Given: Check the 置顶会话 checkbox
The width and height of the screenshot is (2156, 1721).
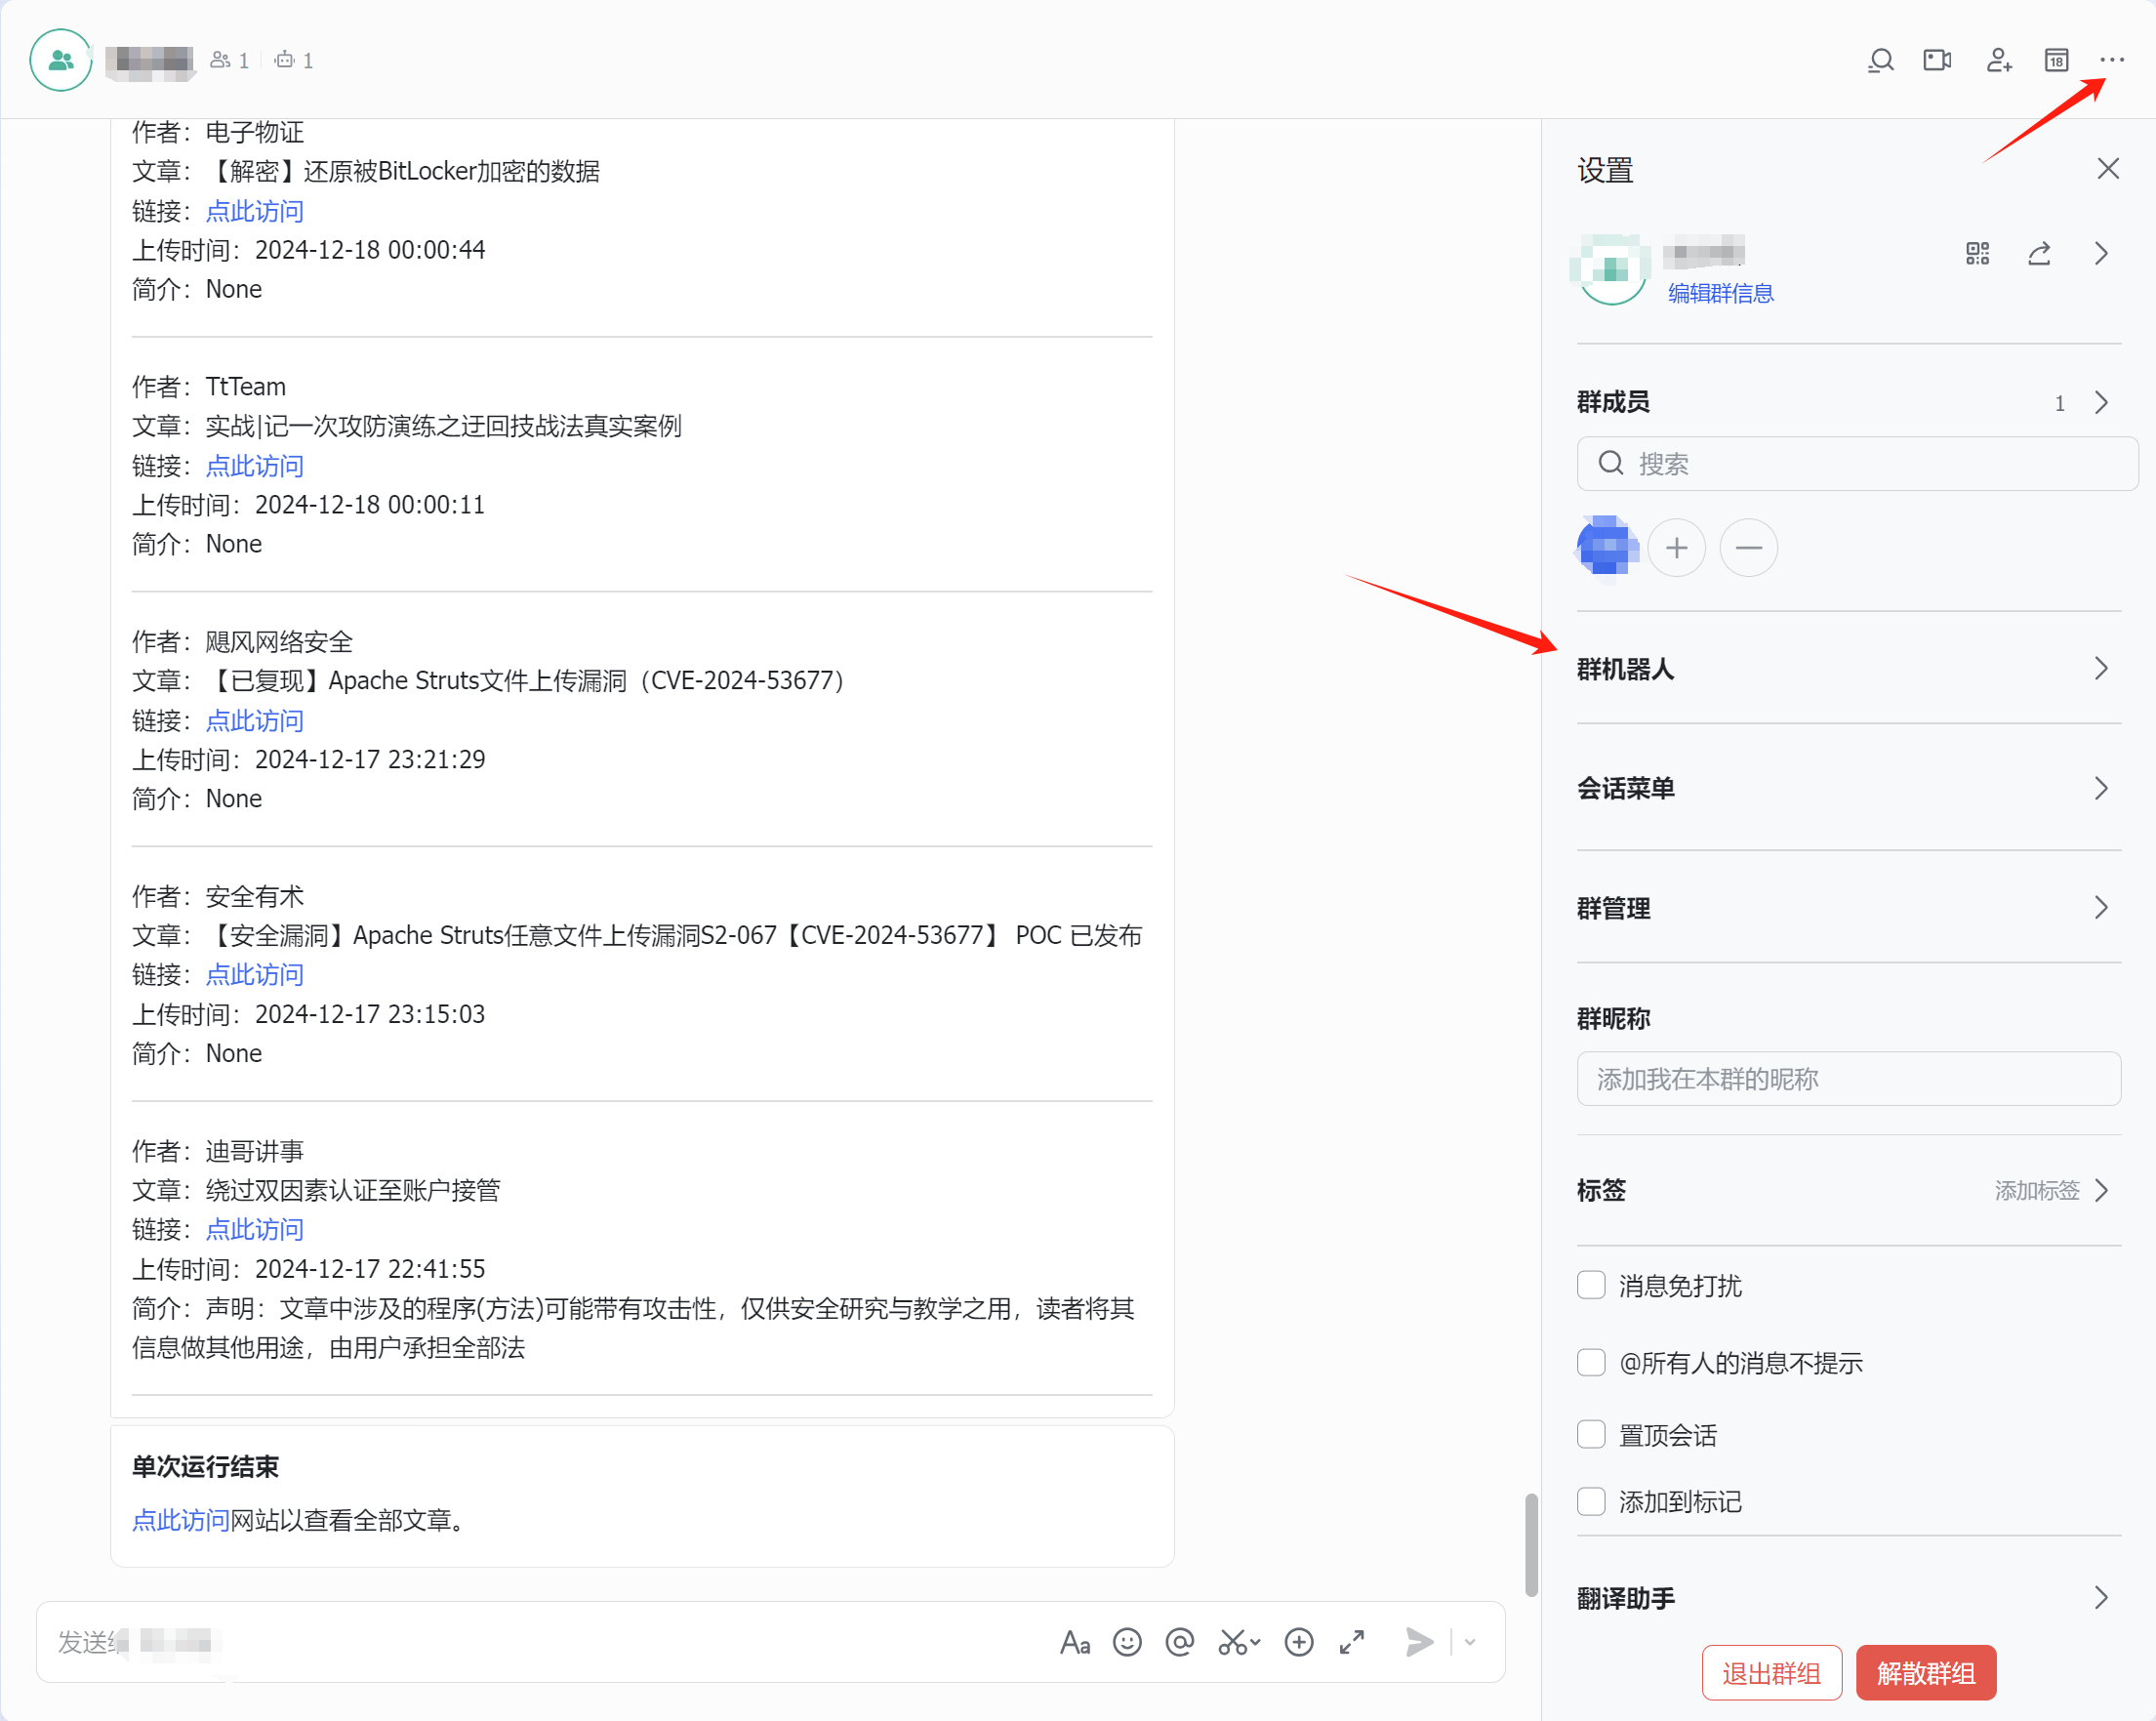Looking at the screenshot, I should click(1591, 1435).
